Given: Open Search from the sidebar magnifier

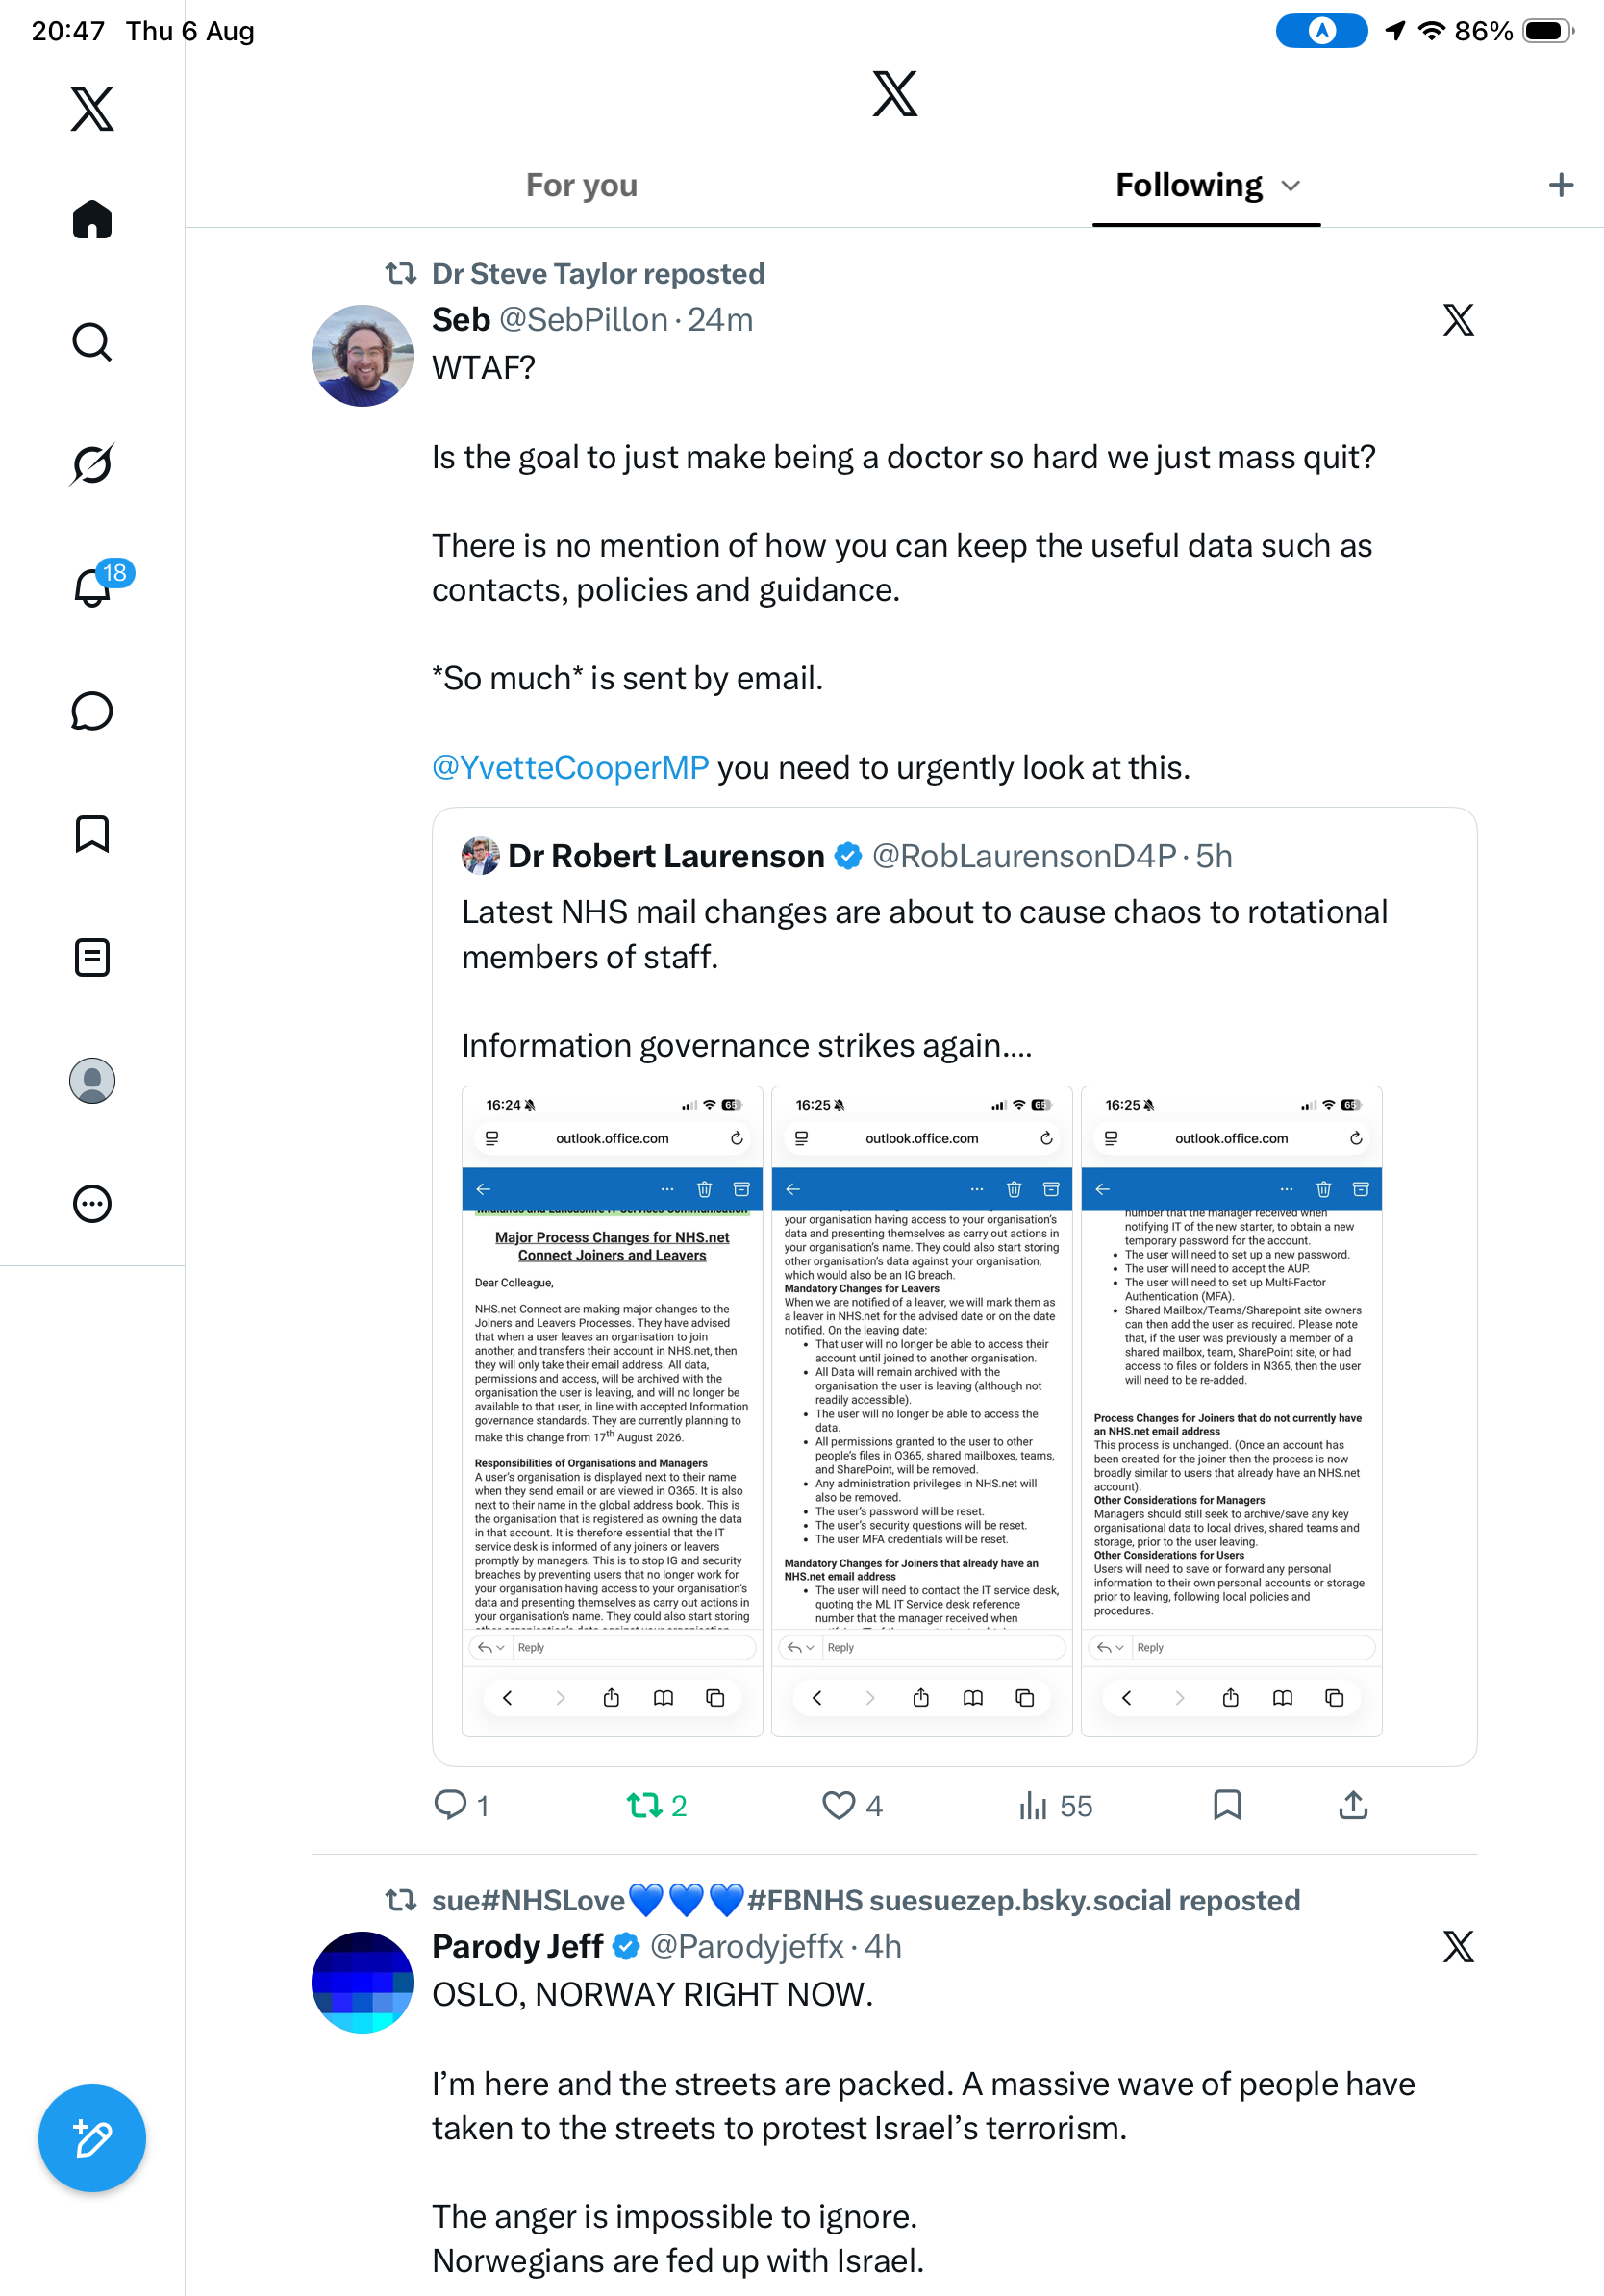Looking at the screenshot, I should 92,342.
